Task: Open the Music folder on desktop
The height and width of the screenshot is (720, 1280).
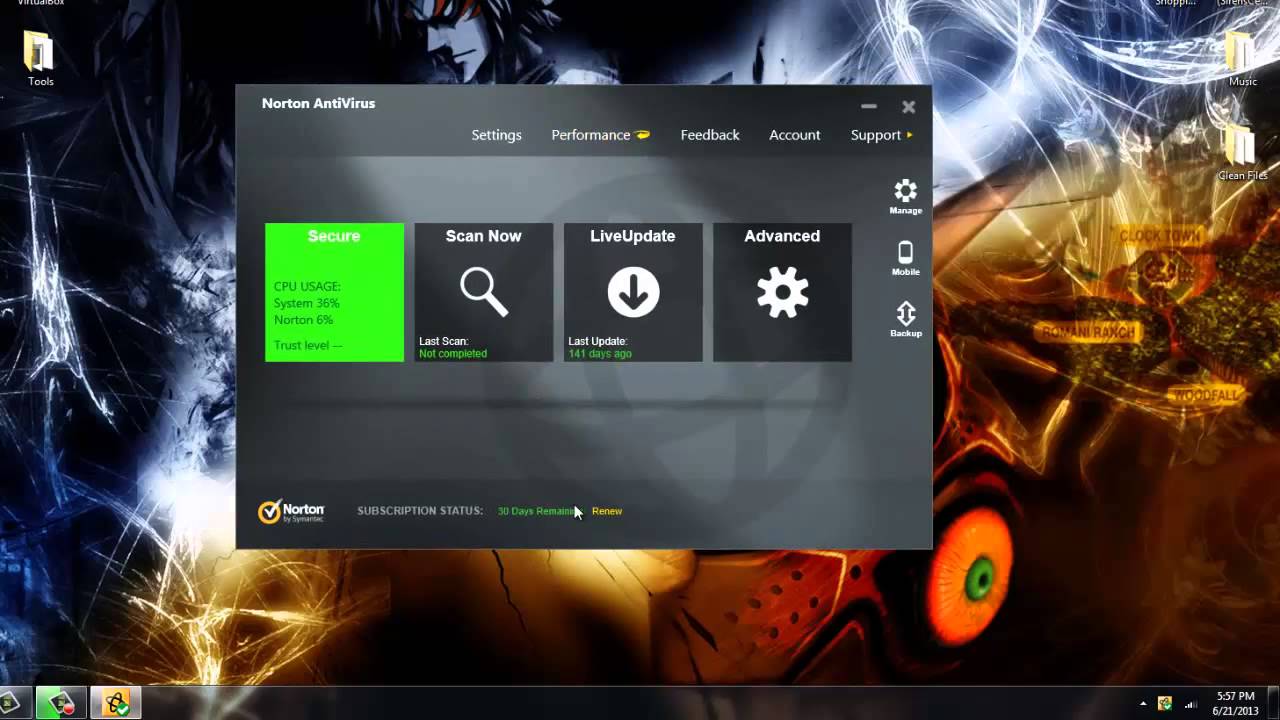Action: point(1243,58)
